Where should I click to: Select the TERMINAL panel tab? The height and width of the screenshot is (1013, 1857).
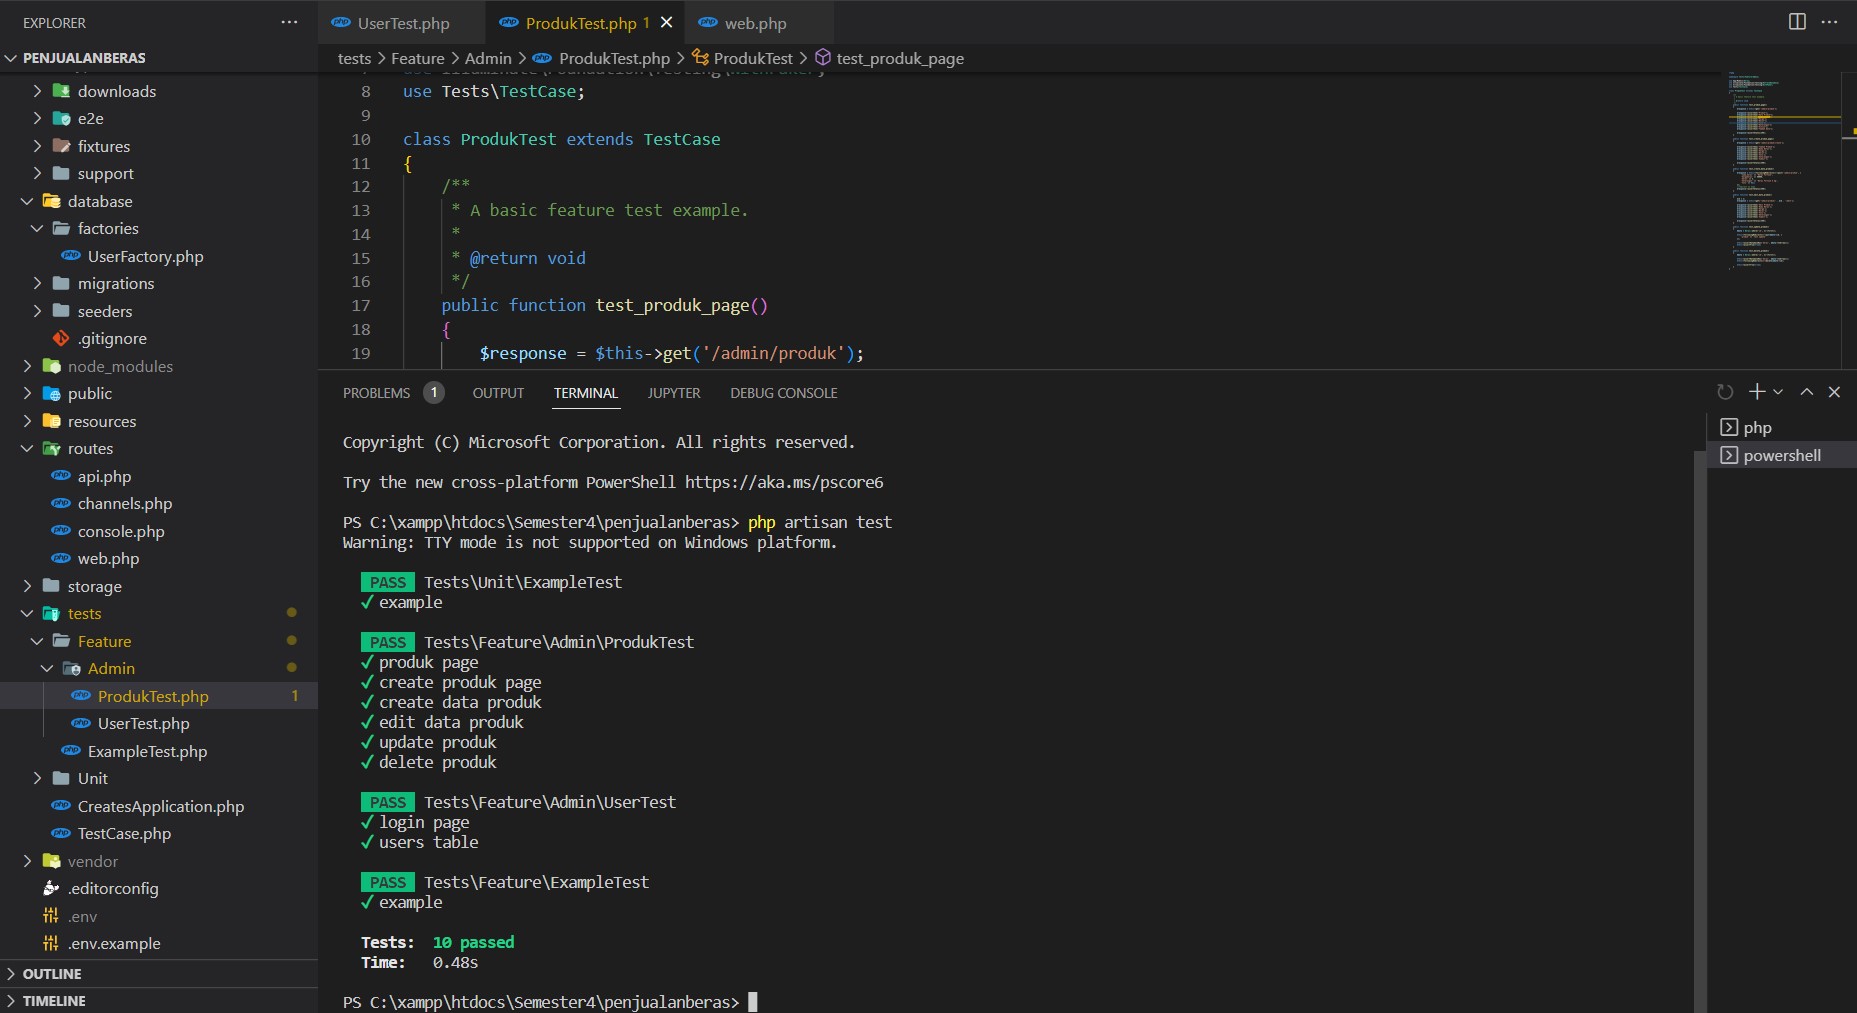tap(586, 393)
